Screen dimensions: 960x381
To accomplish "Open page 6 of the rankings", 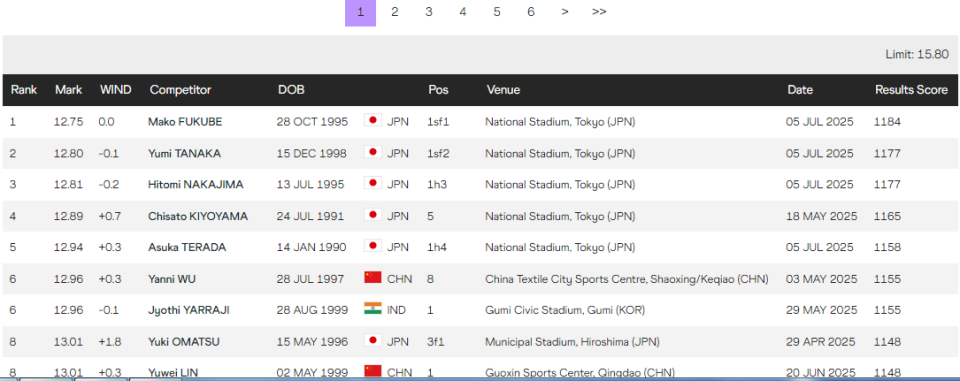I will click(531, 12).
